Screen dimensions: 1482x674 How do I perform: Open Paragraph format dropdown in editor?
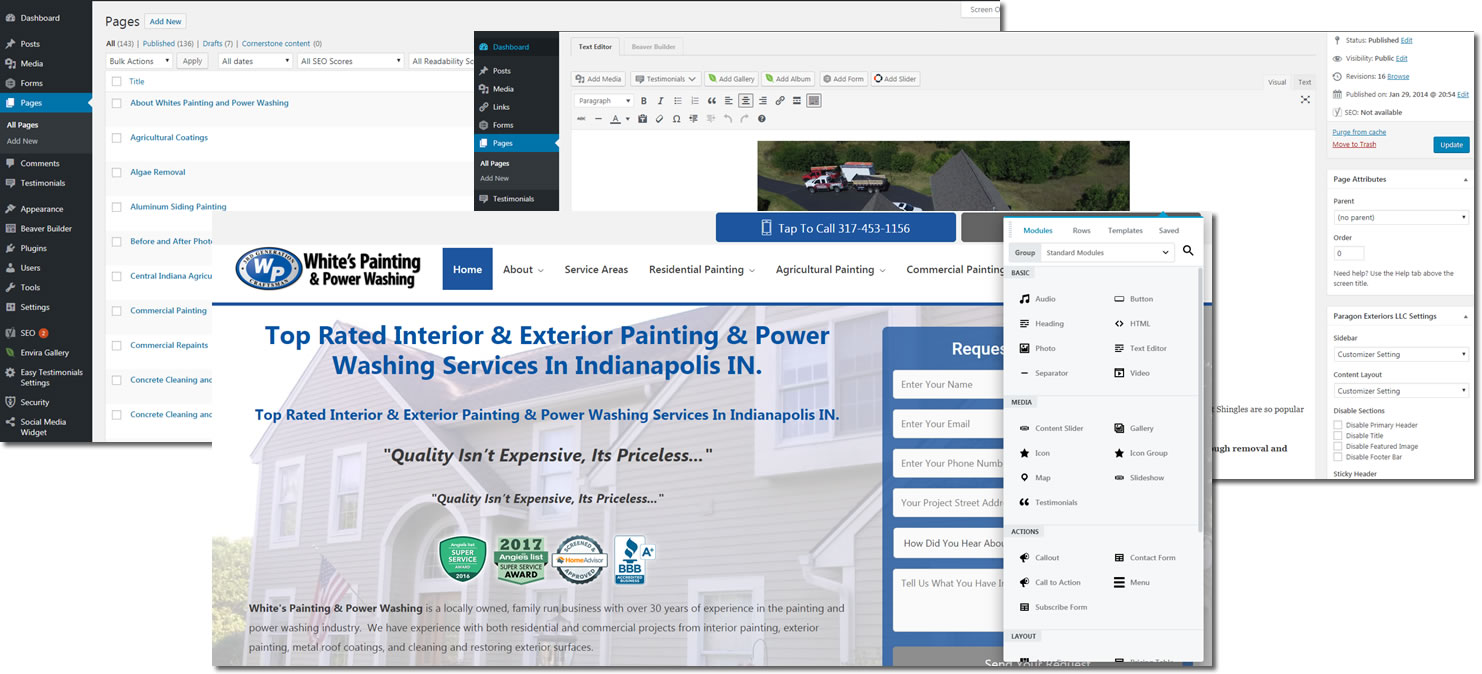[x=605, y=101]
